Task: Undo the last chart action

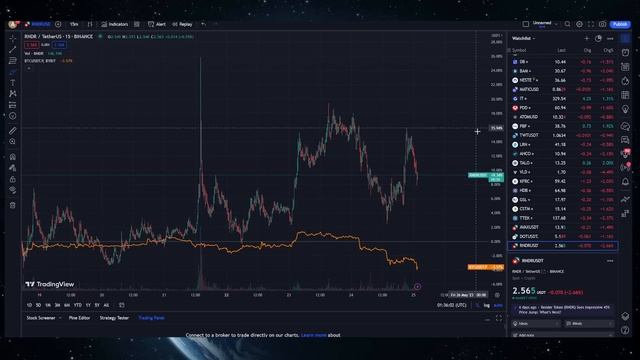Action: (203, 24)
